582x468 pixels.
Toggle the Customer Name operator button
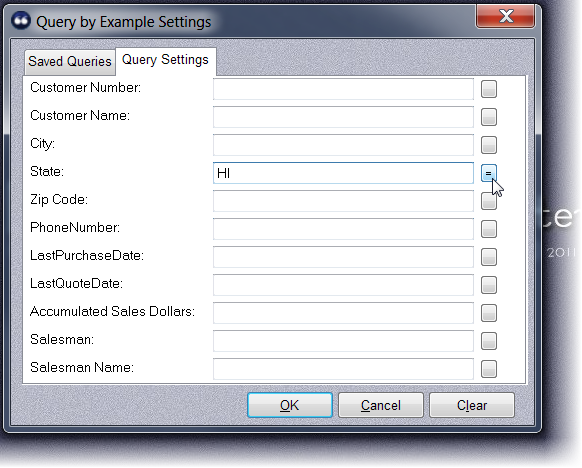click(x=488, y=117)
